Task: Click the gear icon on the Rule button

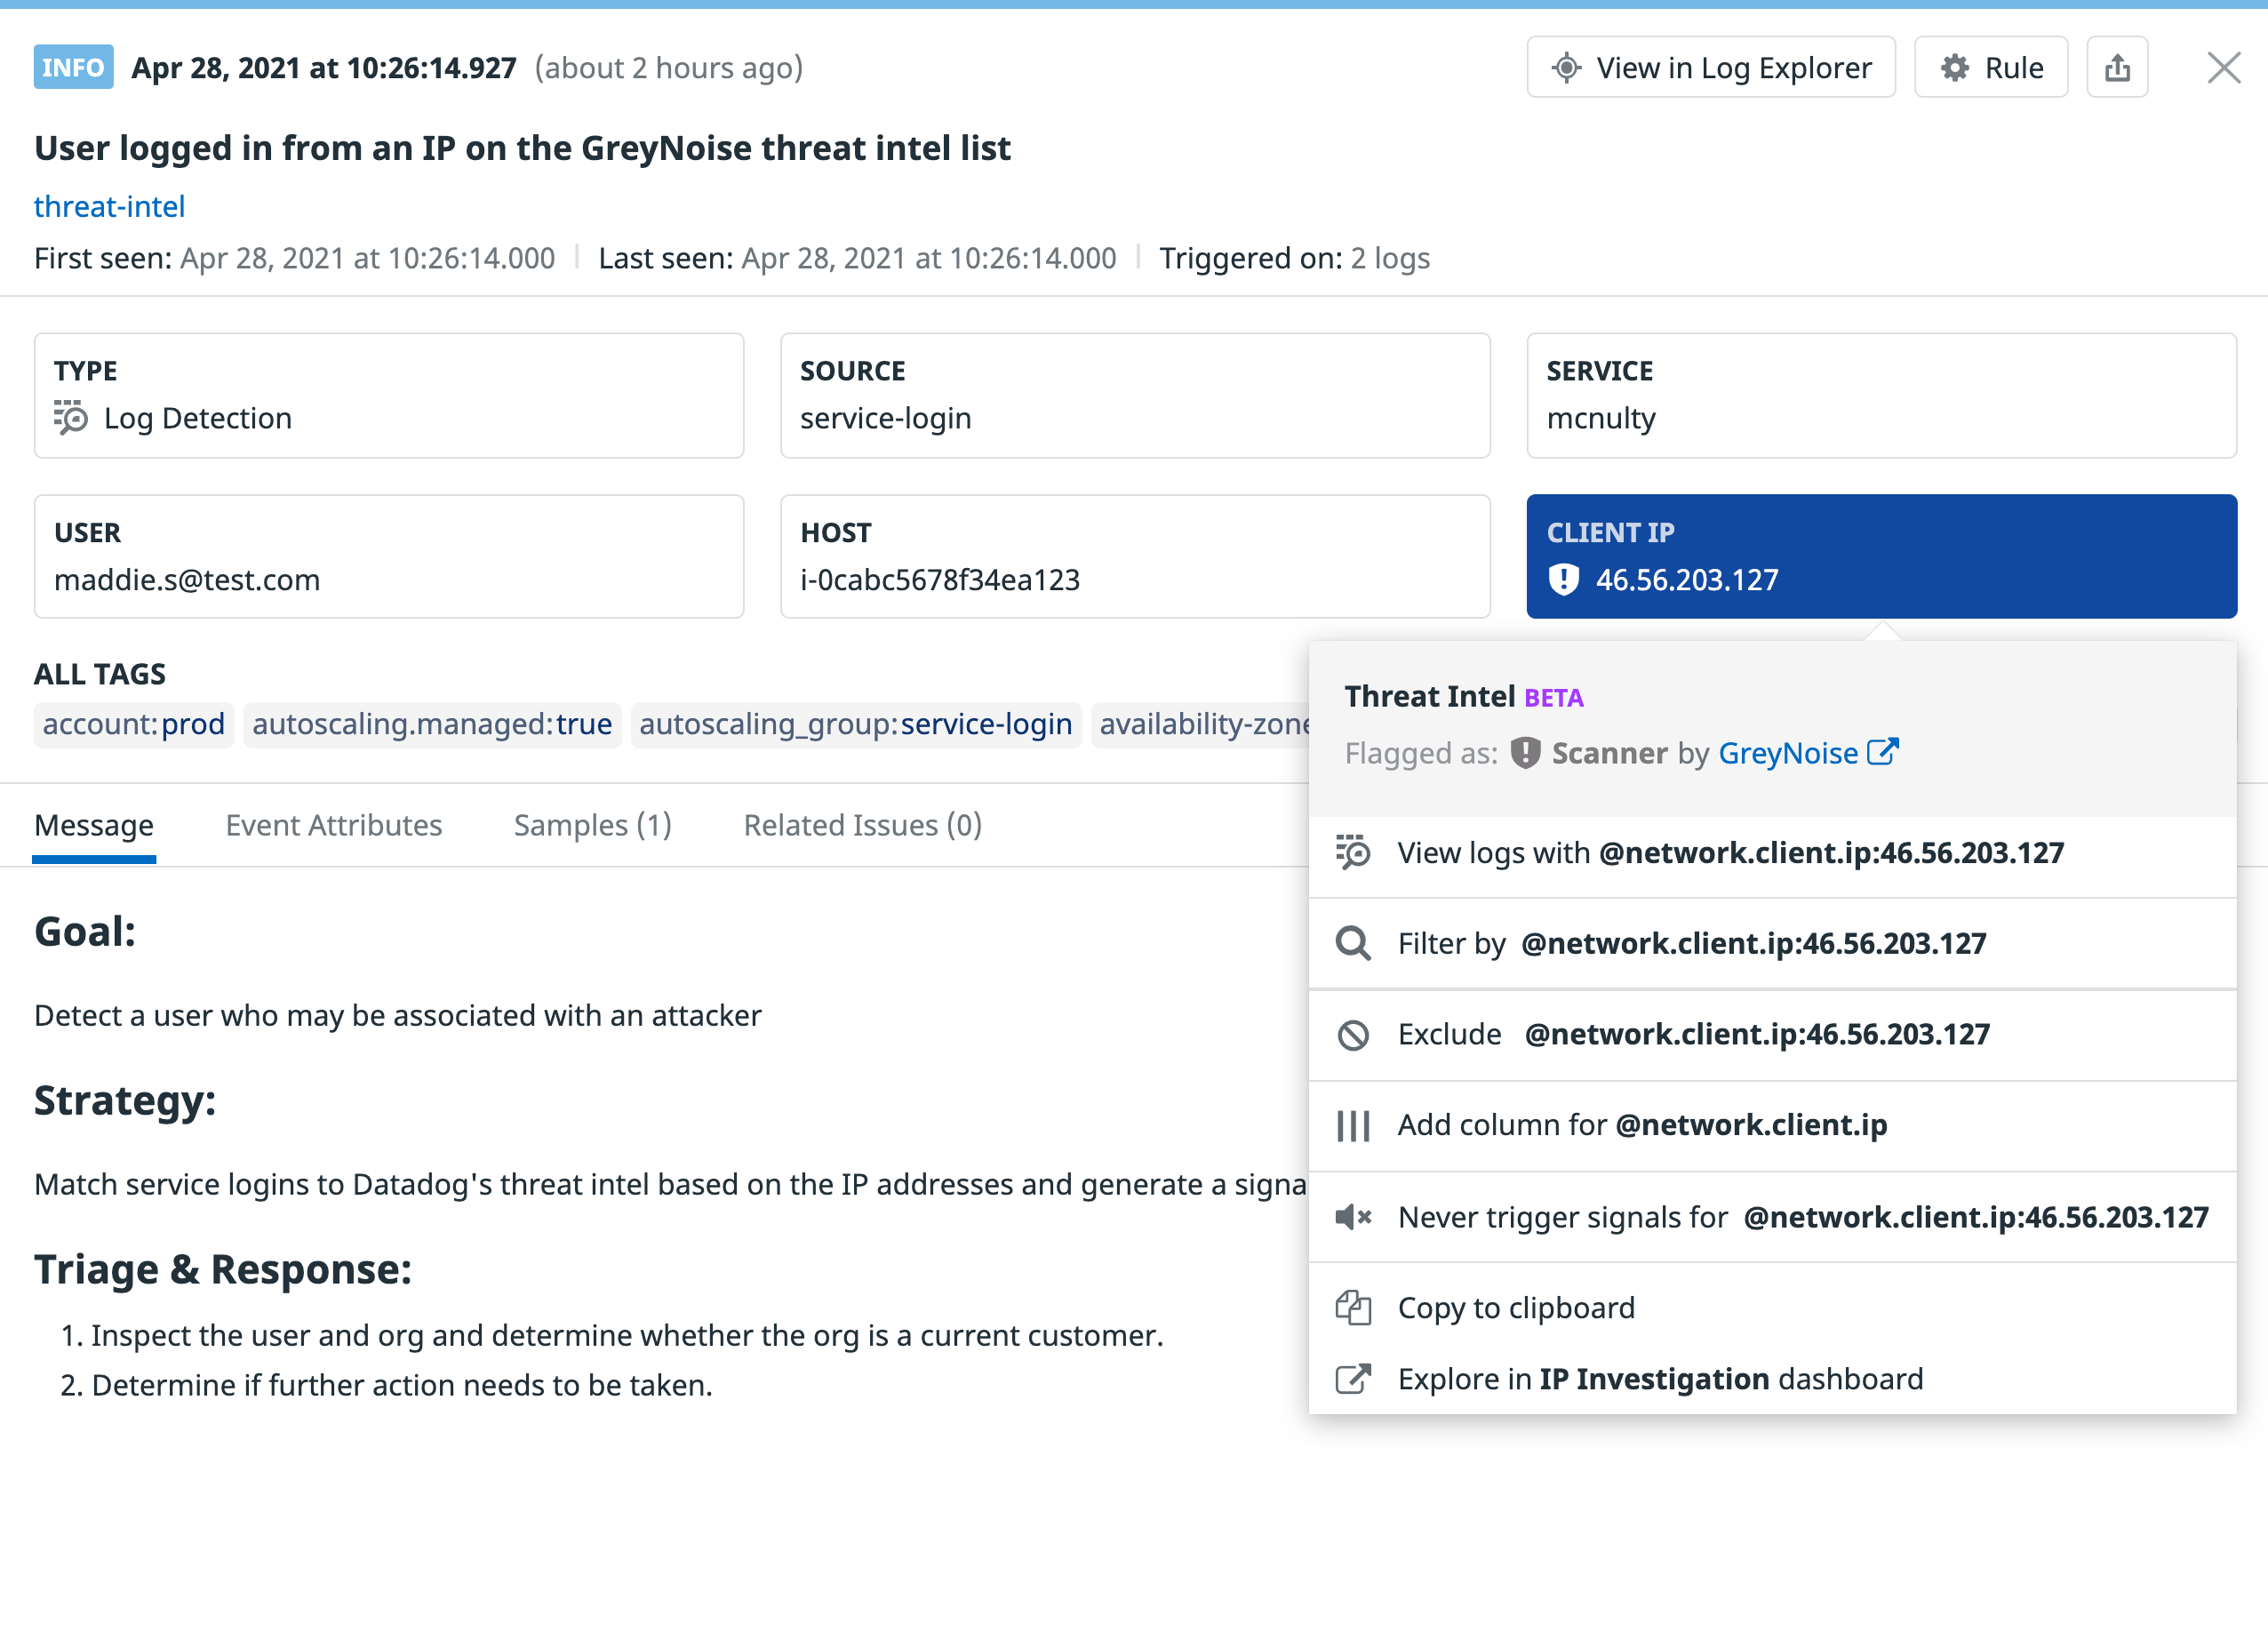Action: click(1955, 66)
